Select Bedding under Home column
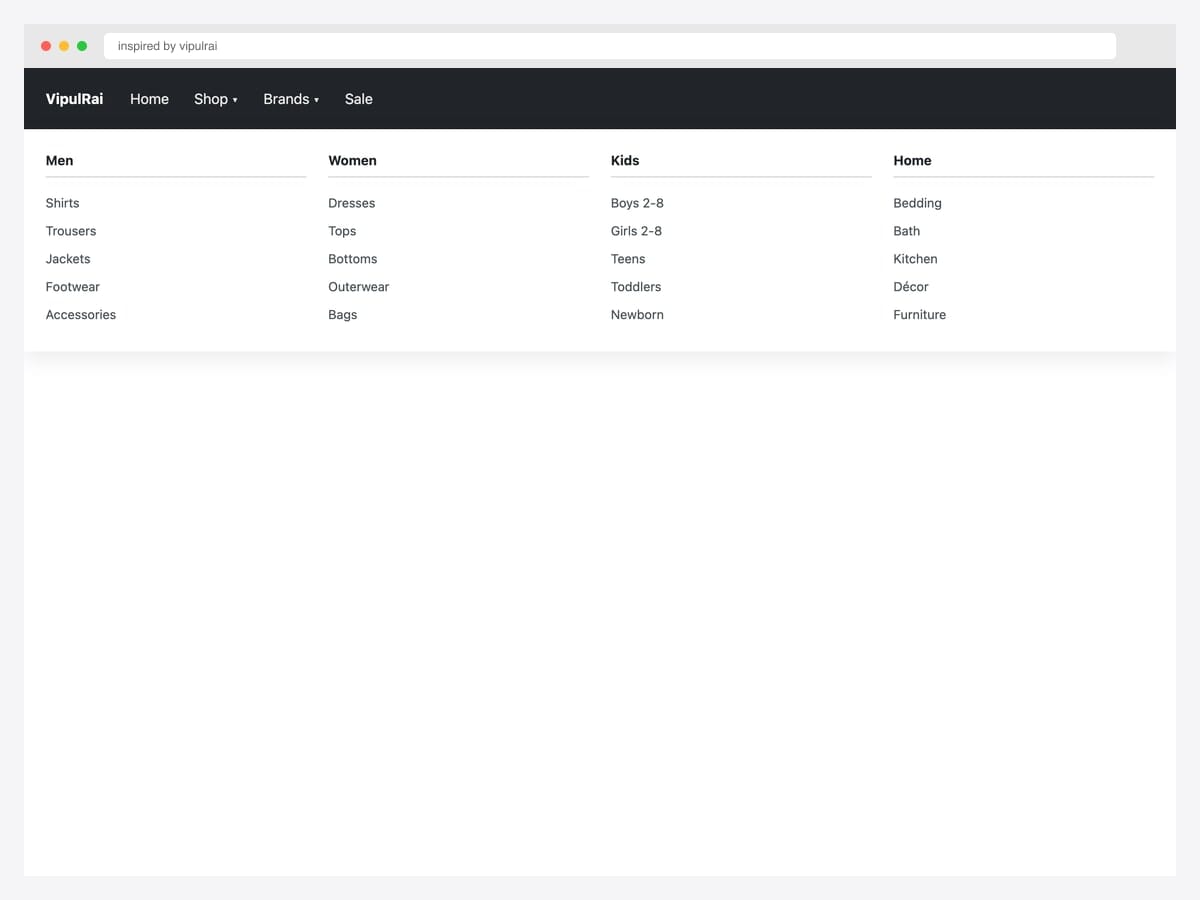The image size is (1200, 900). (x=918, y=203)
